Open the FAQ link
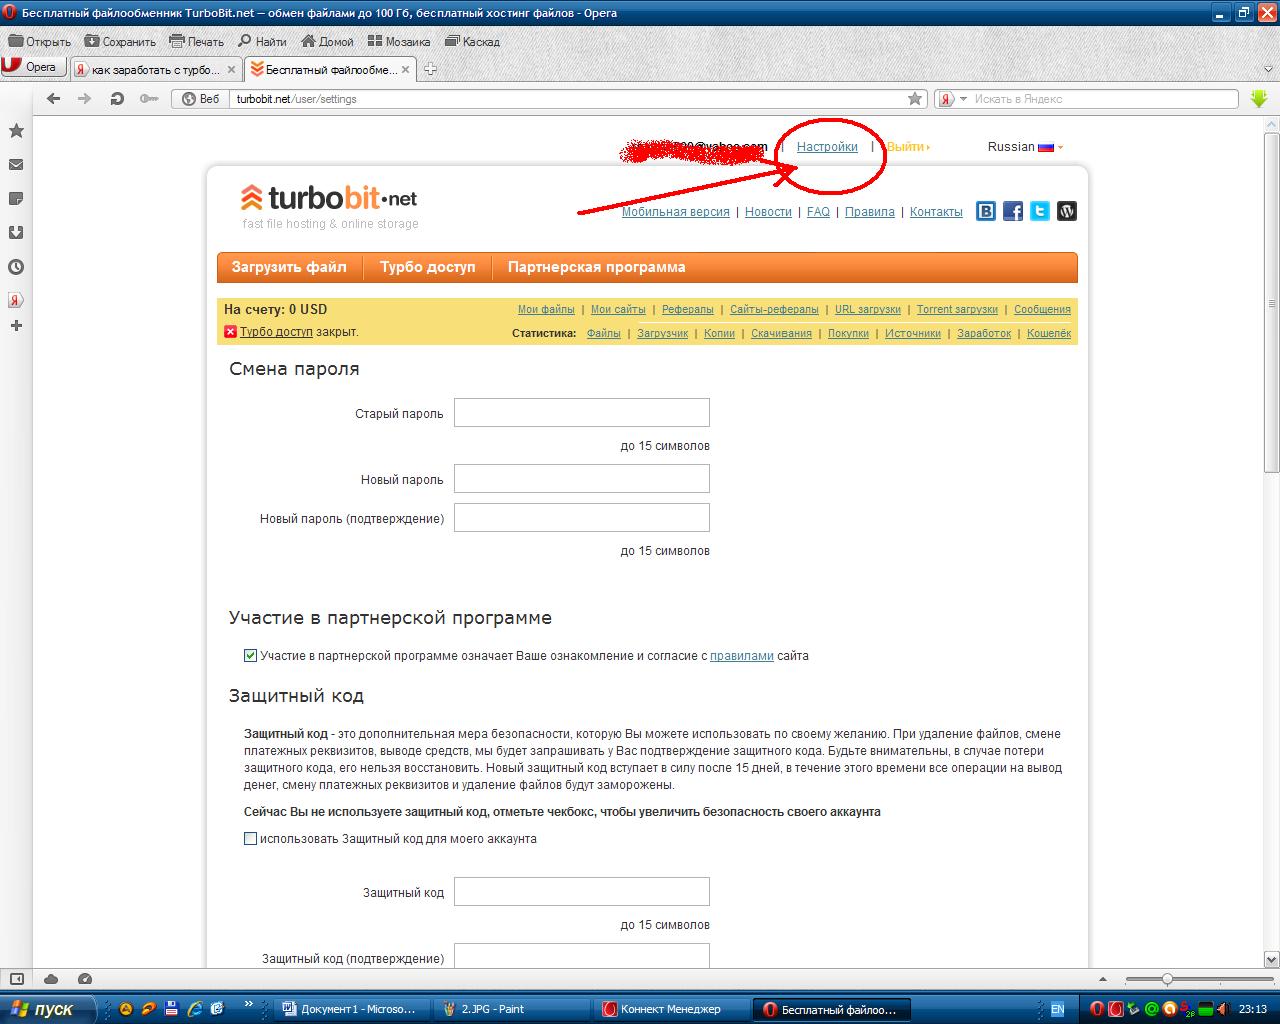The height and width of the screenshot is (1024, 1280). tap(818, 212)
